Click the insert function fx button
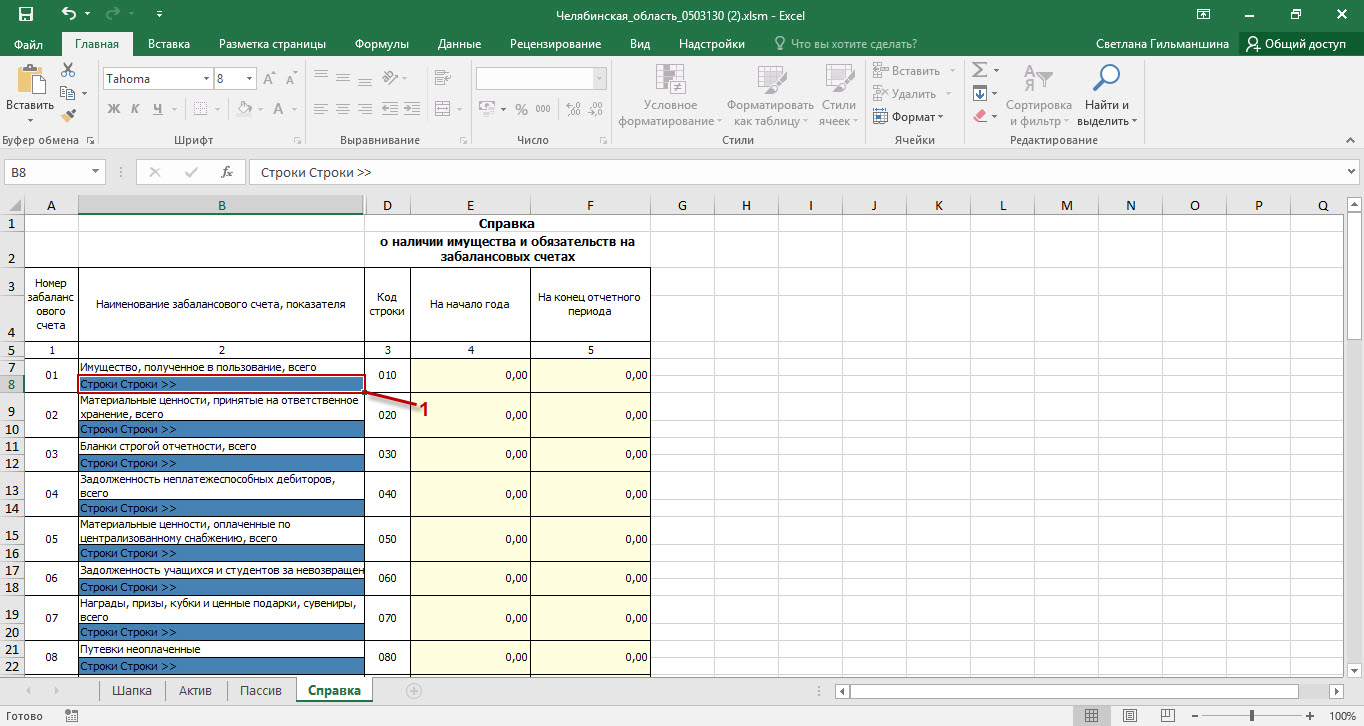The image size is (1364, 726). pyautogui.click(x=227, y=172)
